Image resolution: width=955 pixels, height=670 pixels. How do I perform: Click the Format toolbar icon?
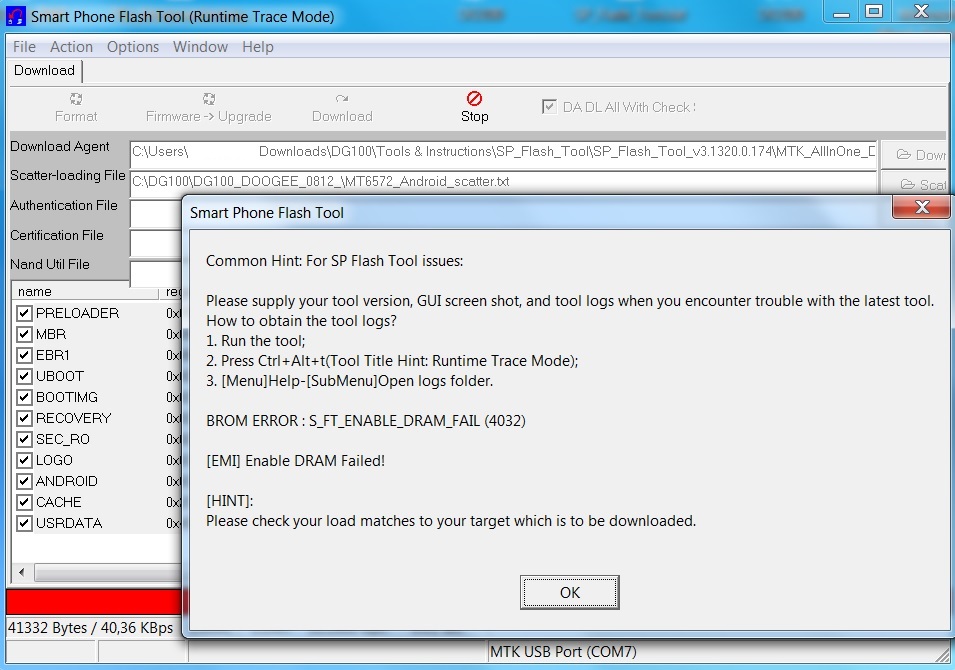[76, 99]
